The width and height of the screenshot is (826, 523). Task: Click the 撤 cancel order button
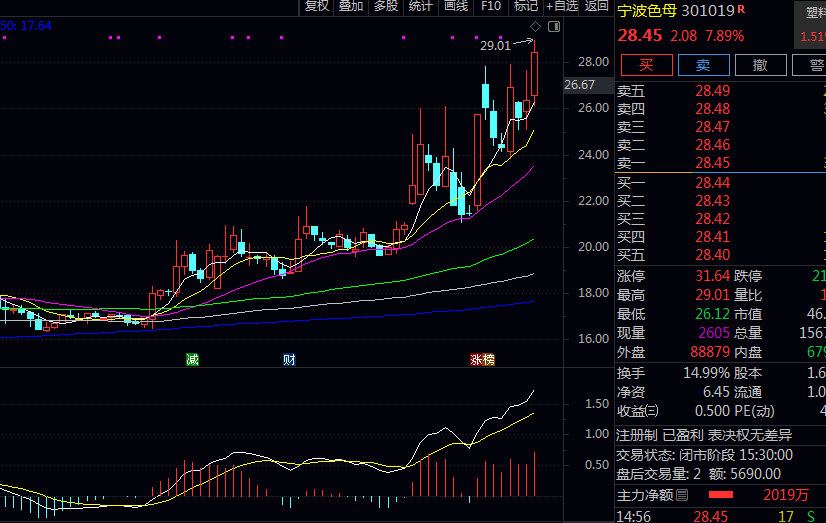pos(761,65)
